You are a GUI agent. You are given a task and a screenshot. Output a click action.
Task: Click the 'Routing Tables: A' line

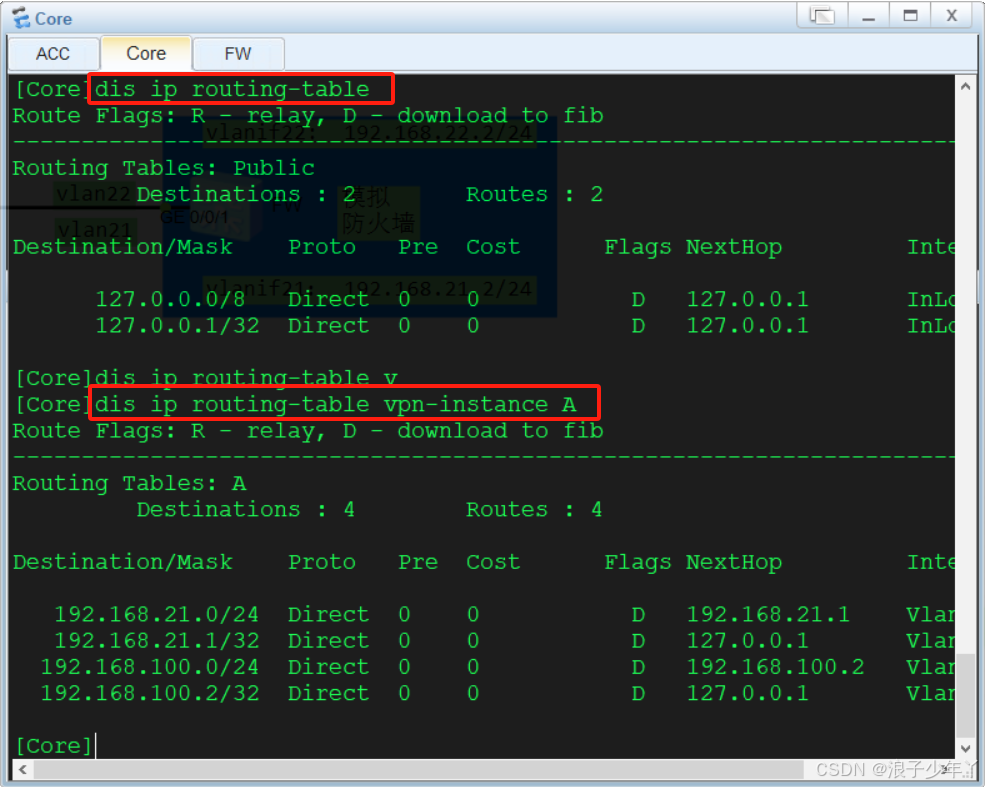(x=129, y=484)
